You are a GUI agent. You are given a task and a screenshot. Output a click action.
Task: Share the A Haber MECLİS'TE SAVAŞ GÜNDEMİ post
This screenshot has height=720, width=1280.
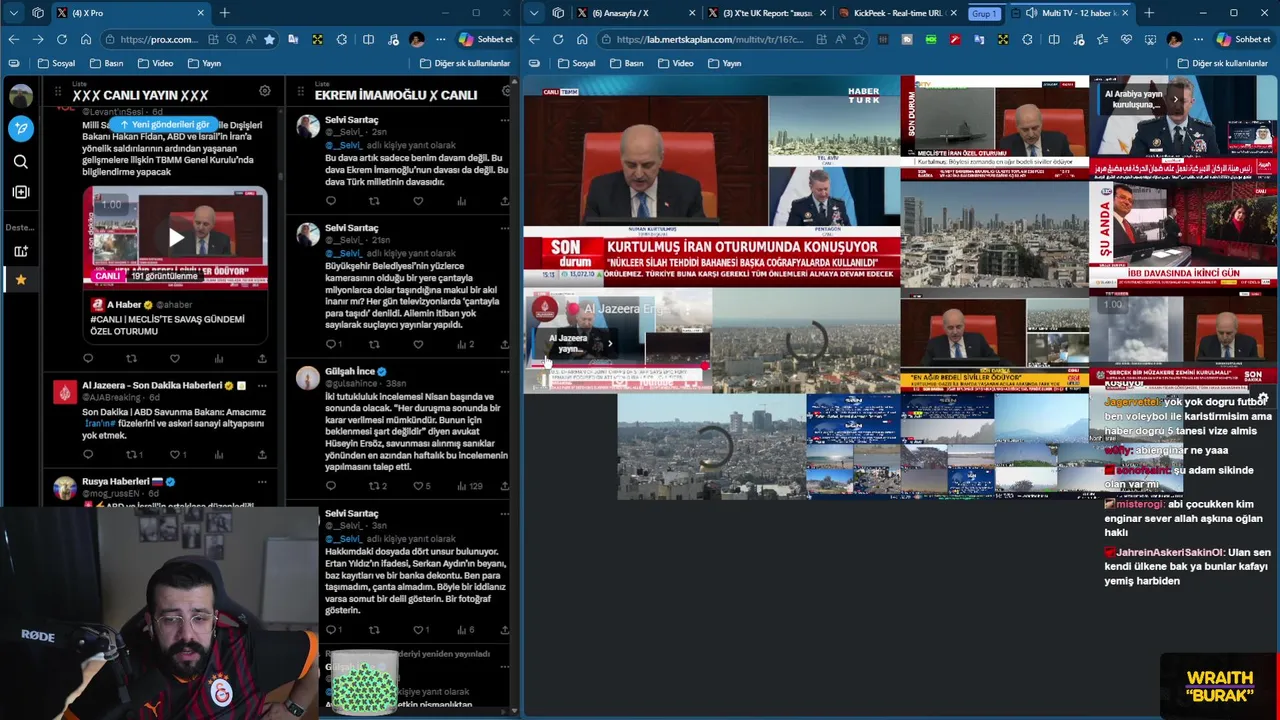pos(262,358)
